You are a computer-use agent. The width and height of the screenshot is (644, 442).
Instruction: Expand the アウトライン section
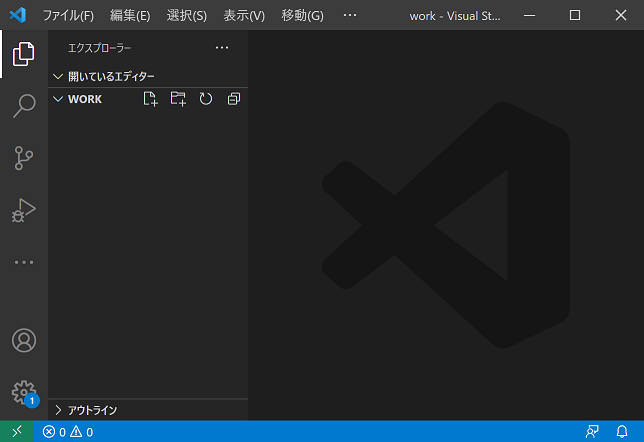click(148, 410)
